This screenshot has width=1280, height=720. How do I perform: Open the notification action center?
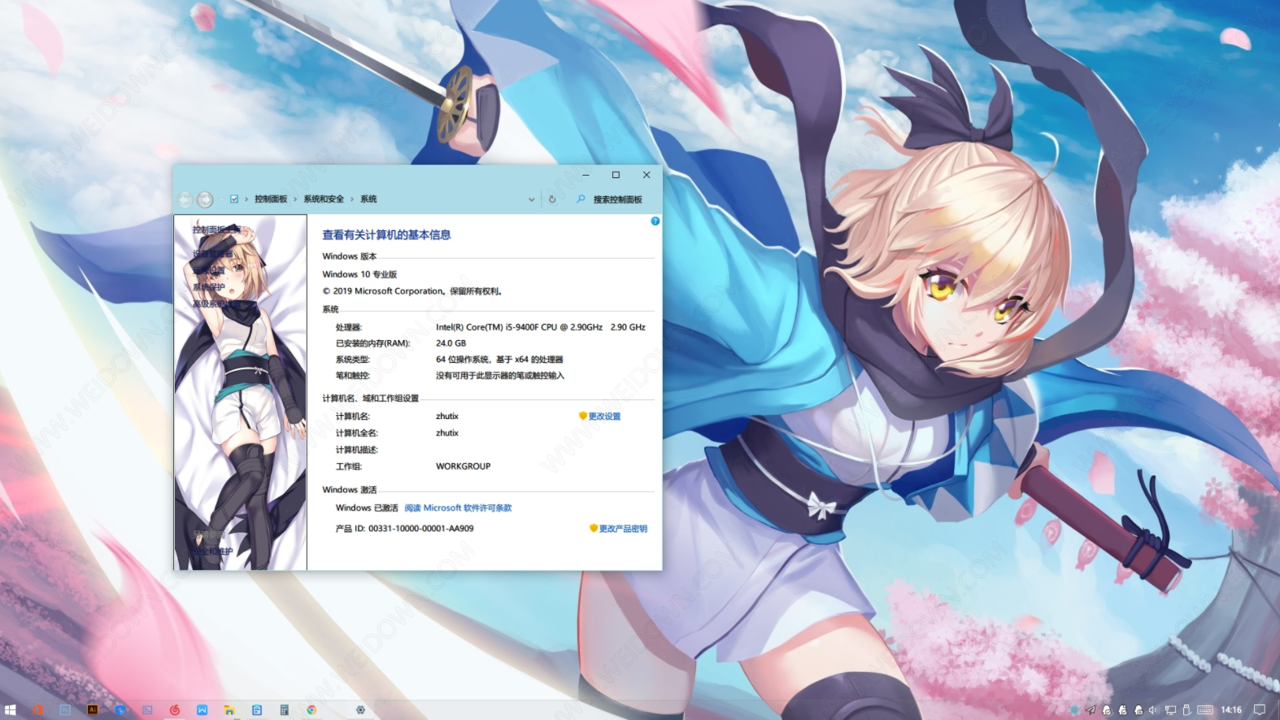tap(1259, 710)
